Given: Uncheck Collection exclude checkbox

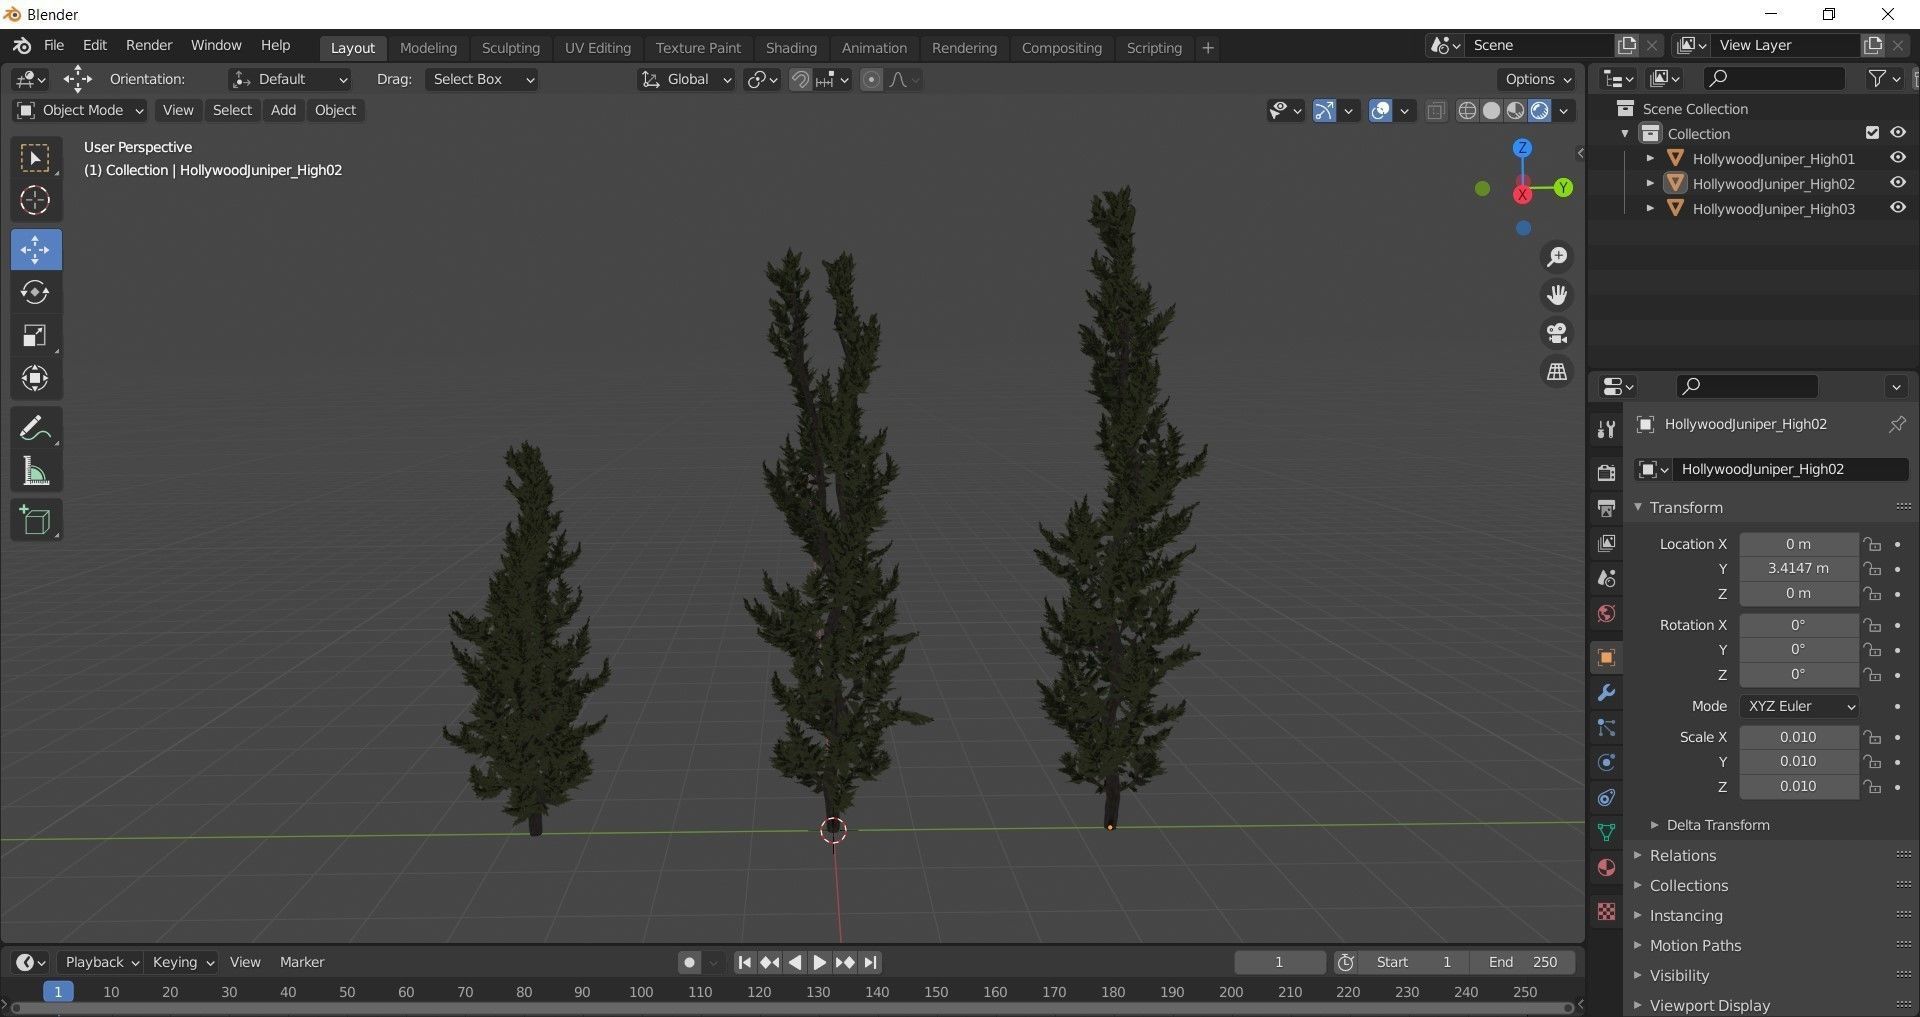Looking at the screenshot, I should 1872,133.
